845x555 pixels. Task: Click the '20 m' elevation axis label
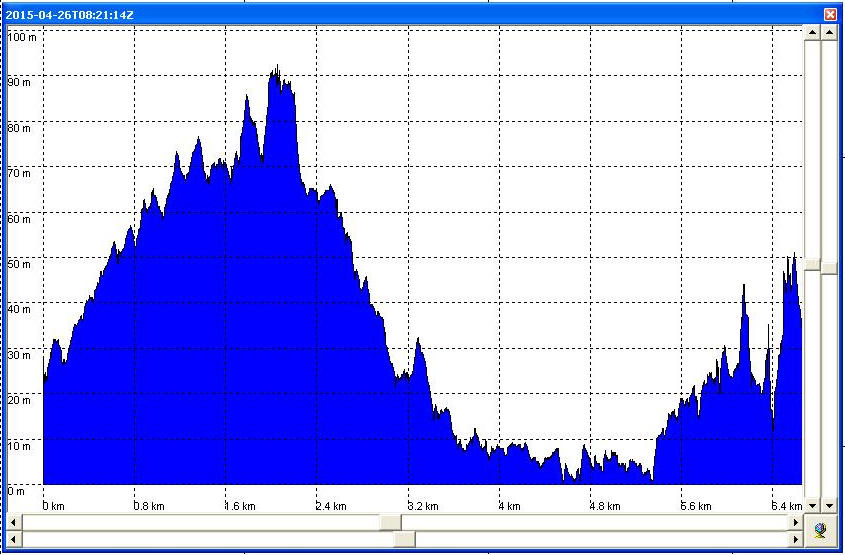(x=19, y=400)
